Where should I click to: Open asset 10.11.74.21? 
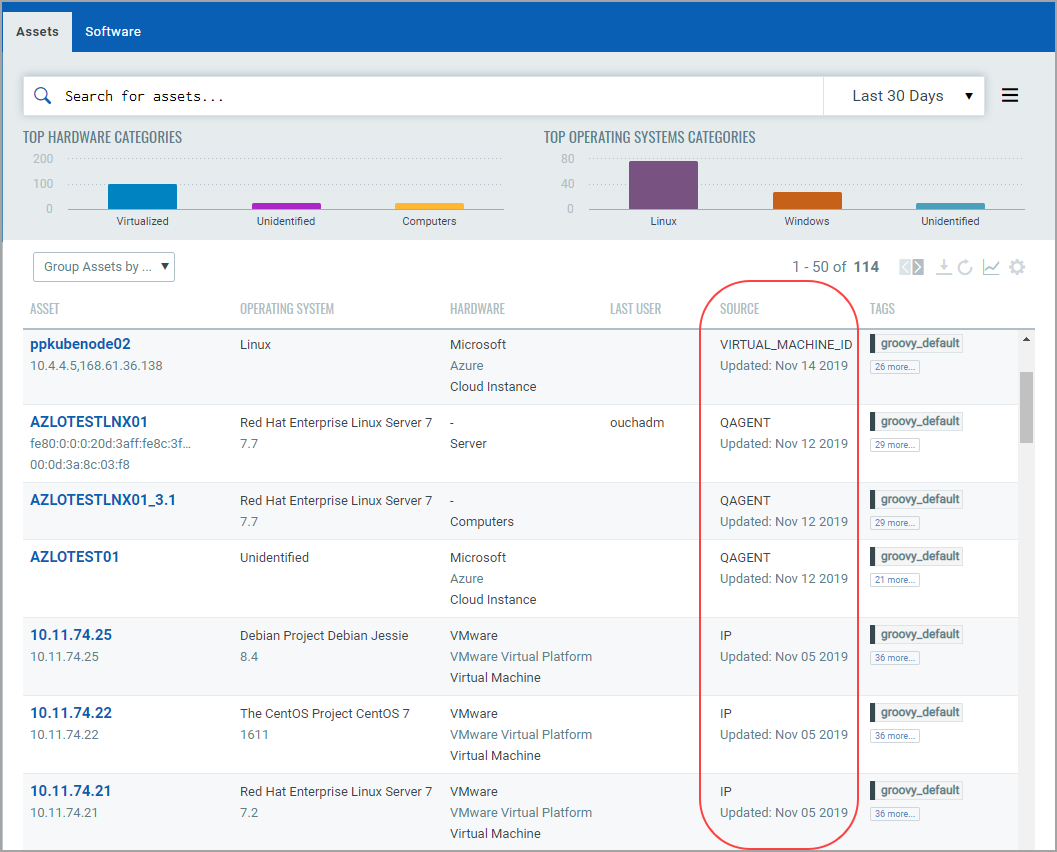point(71,791)
